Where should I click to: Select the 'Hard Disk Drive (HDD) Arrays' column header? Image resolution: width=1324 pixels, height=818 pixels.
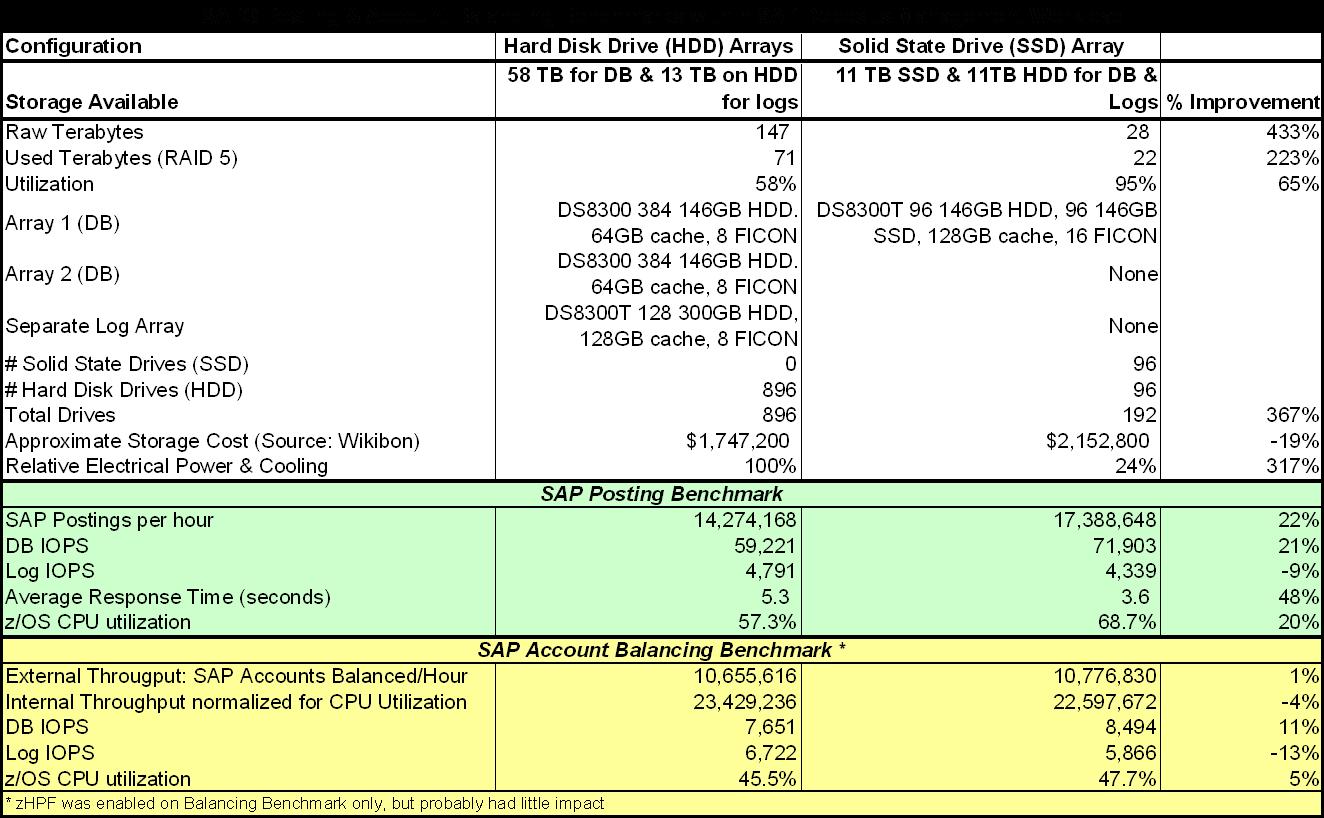pos(650,46)
